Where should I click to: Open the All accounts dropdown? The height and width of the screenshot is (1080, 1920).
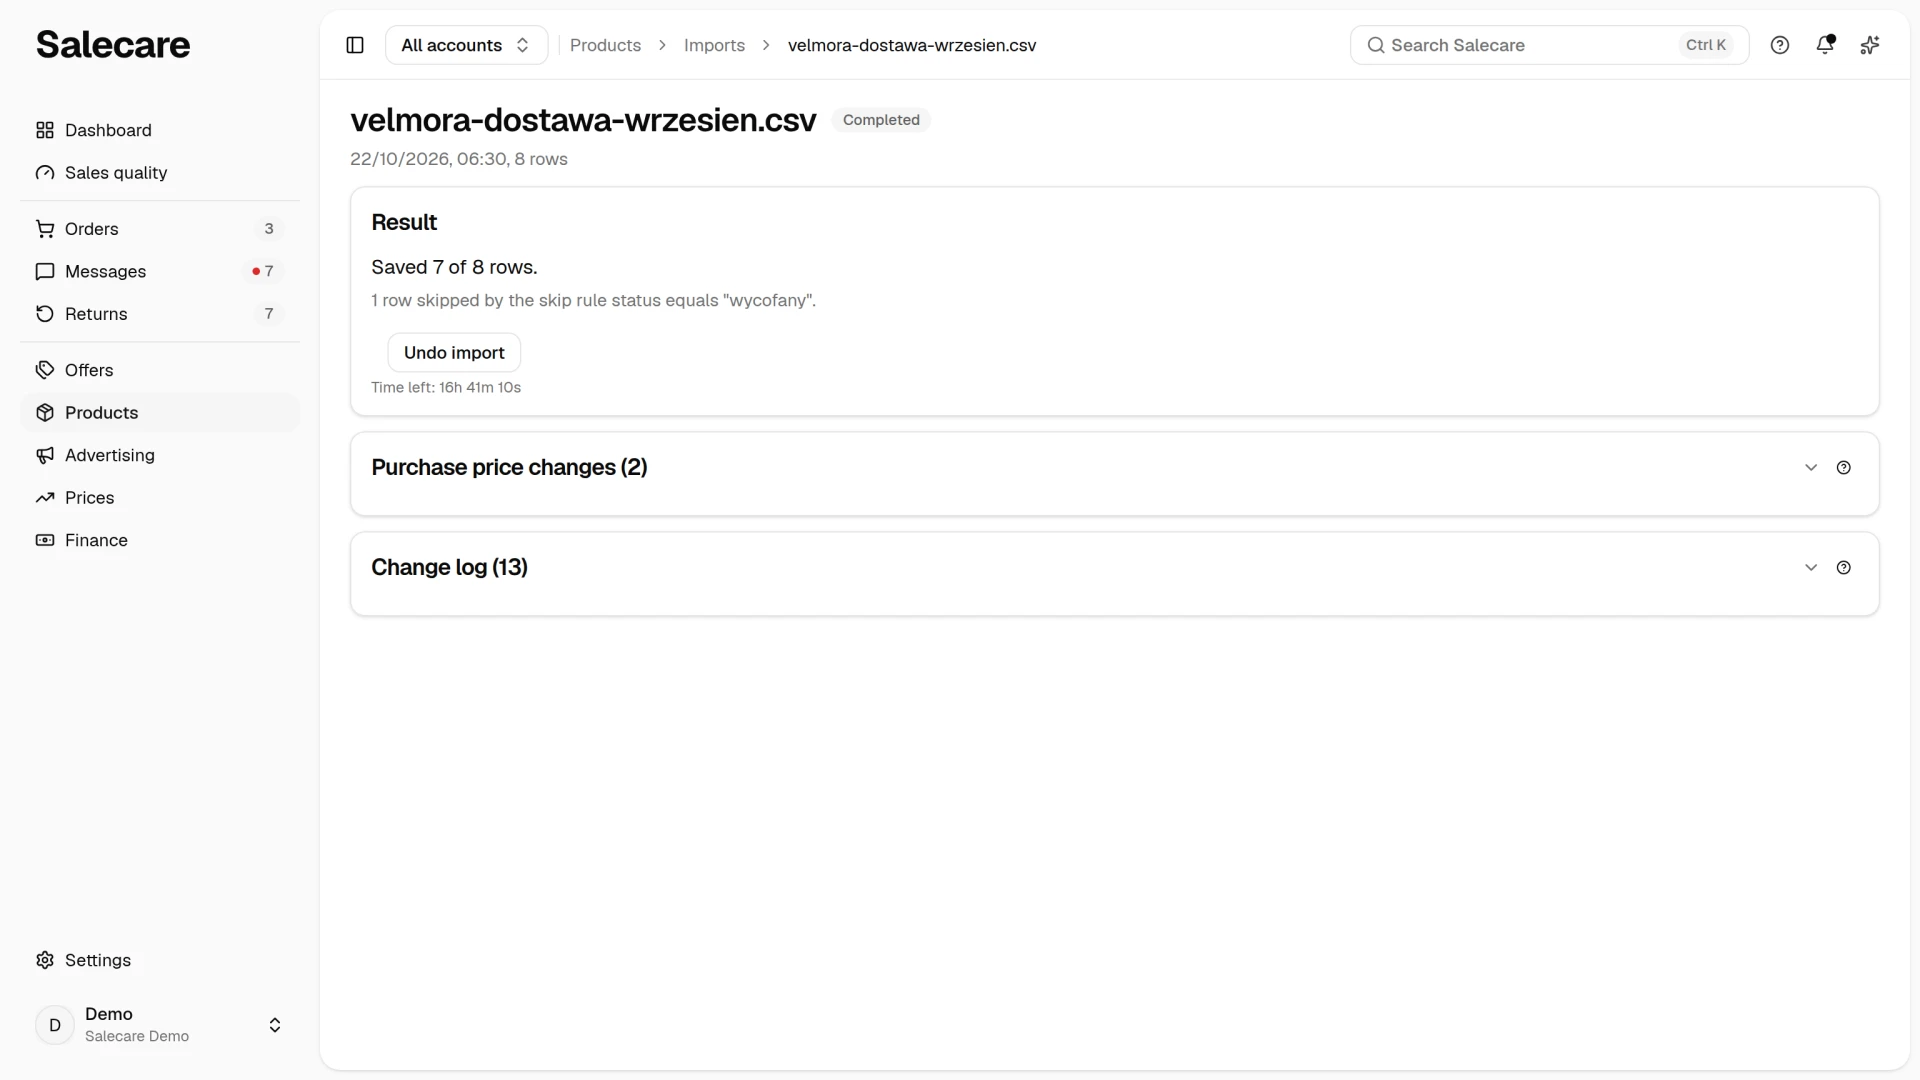pyautogui.click(x=466, y=45)
